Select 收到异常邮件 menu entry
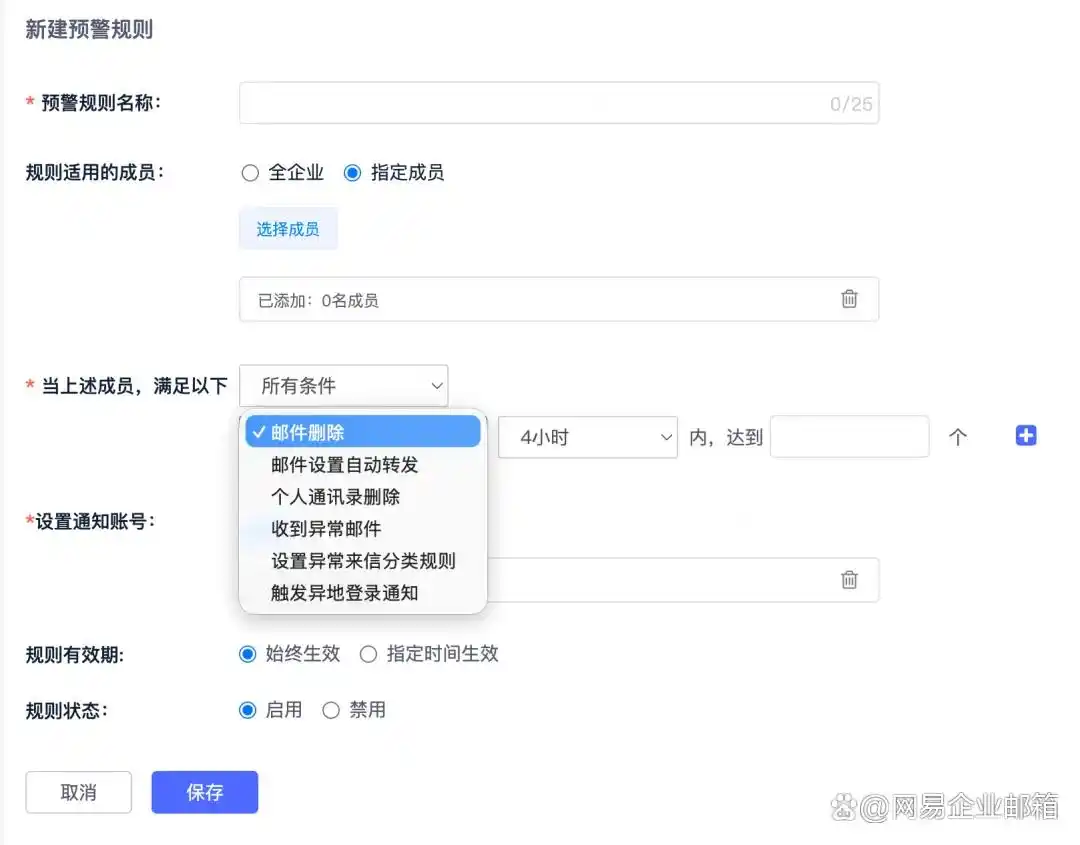1080x845 pixels. click(326, 528)
